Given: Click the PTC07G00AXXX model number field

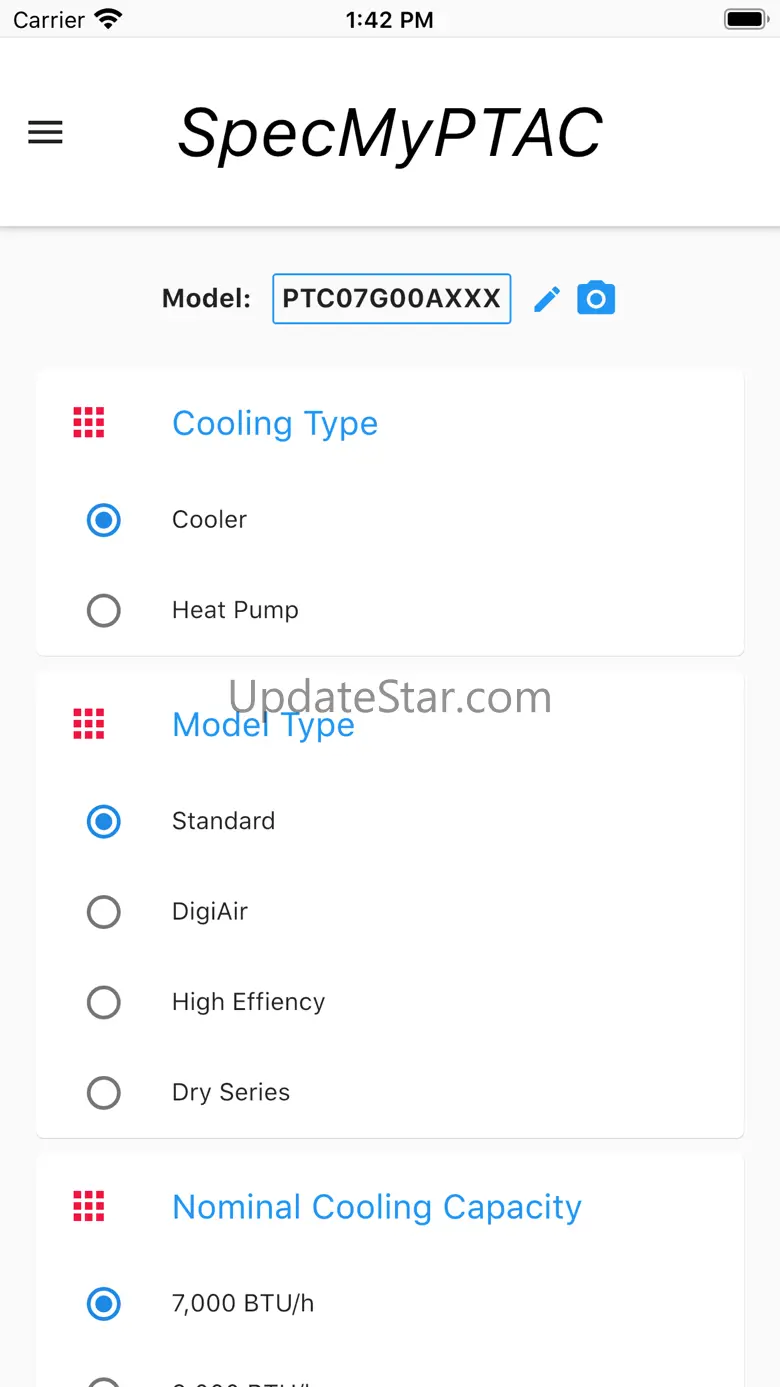Looking at the screenshot, I should pyautogui.click(x=392, y=298).
